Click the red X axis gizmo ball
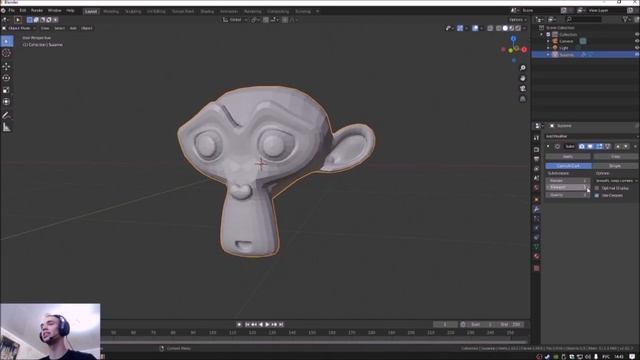Viewport: 640px width, 360px height. [x=524, y=49]
